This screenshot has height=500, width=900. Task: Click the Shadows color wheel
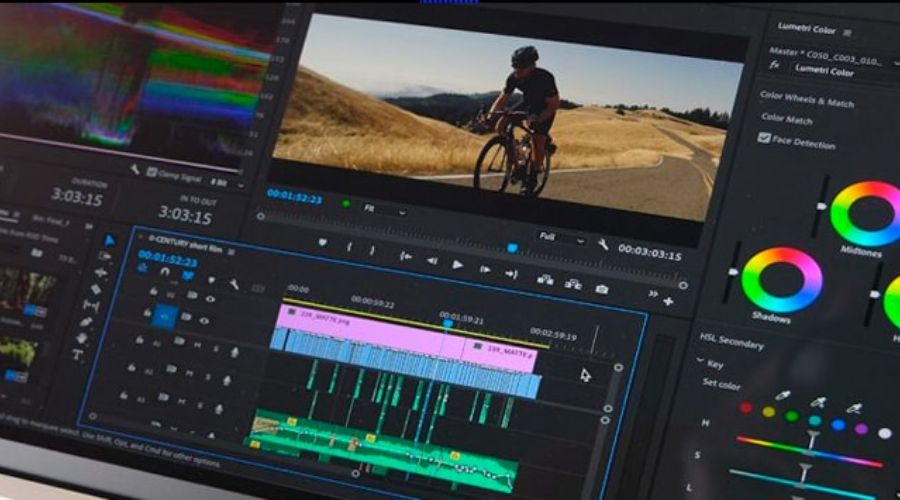(782, 280)
